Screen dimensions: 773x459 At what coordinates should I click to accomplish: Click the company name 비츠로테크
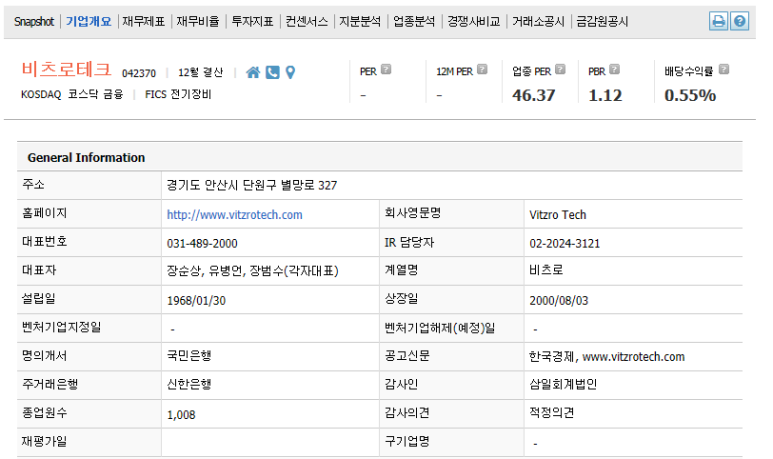click(67, 69)
